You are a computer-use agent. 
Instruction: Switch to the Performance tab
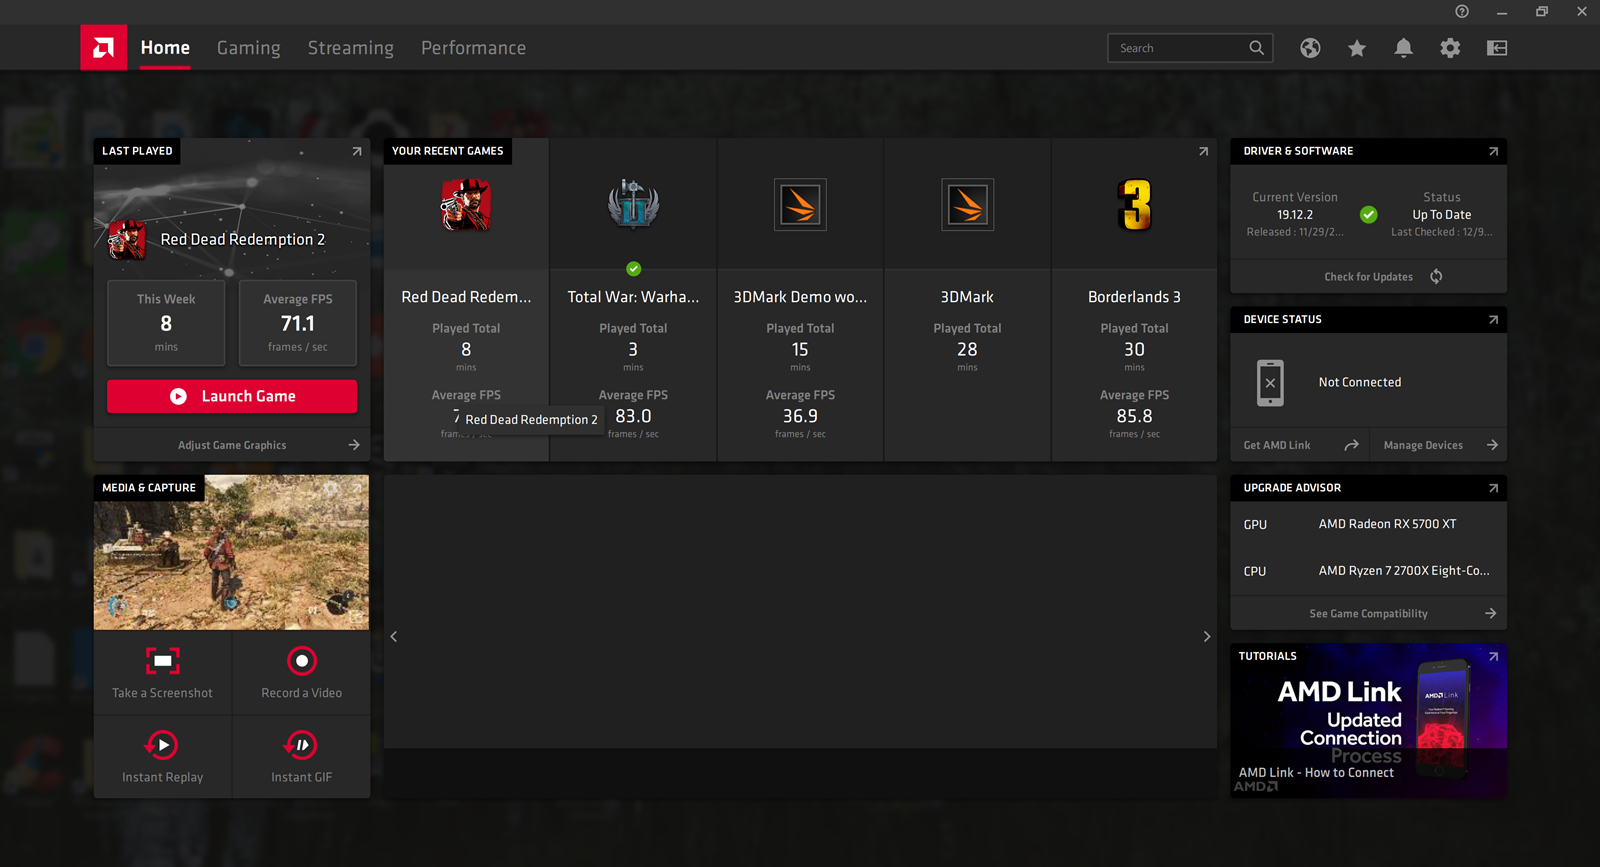click(473, 48)
